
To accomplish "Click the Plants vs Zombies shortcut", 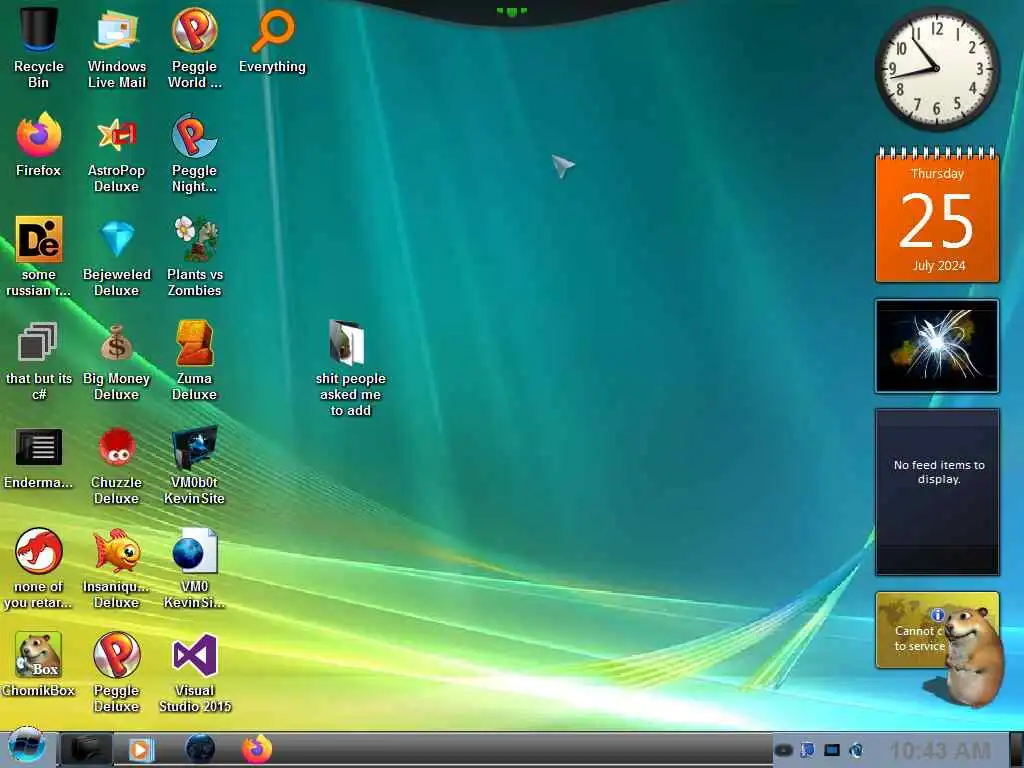I will pos(195,256).
